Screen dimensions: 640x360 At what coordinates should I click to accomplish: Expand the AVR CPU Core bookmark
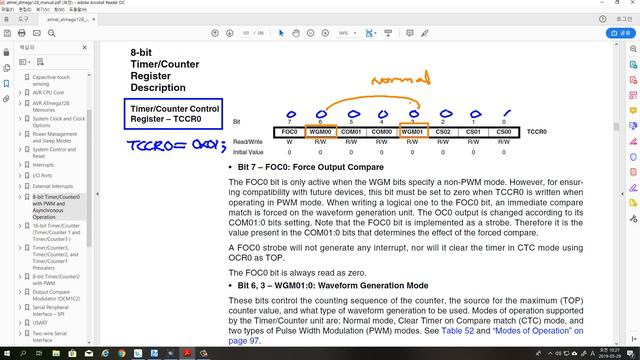coord(20,93)
